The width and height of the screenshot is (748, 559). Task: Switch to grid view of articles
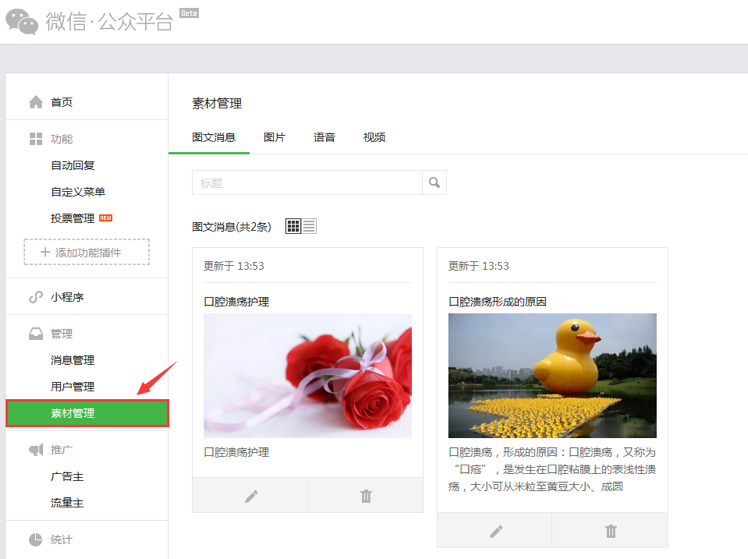pos(293,226)
